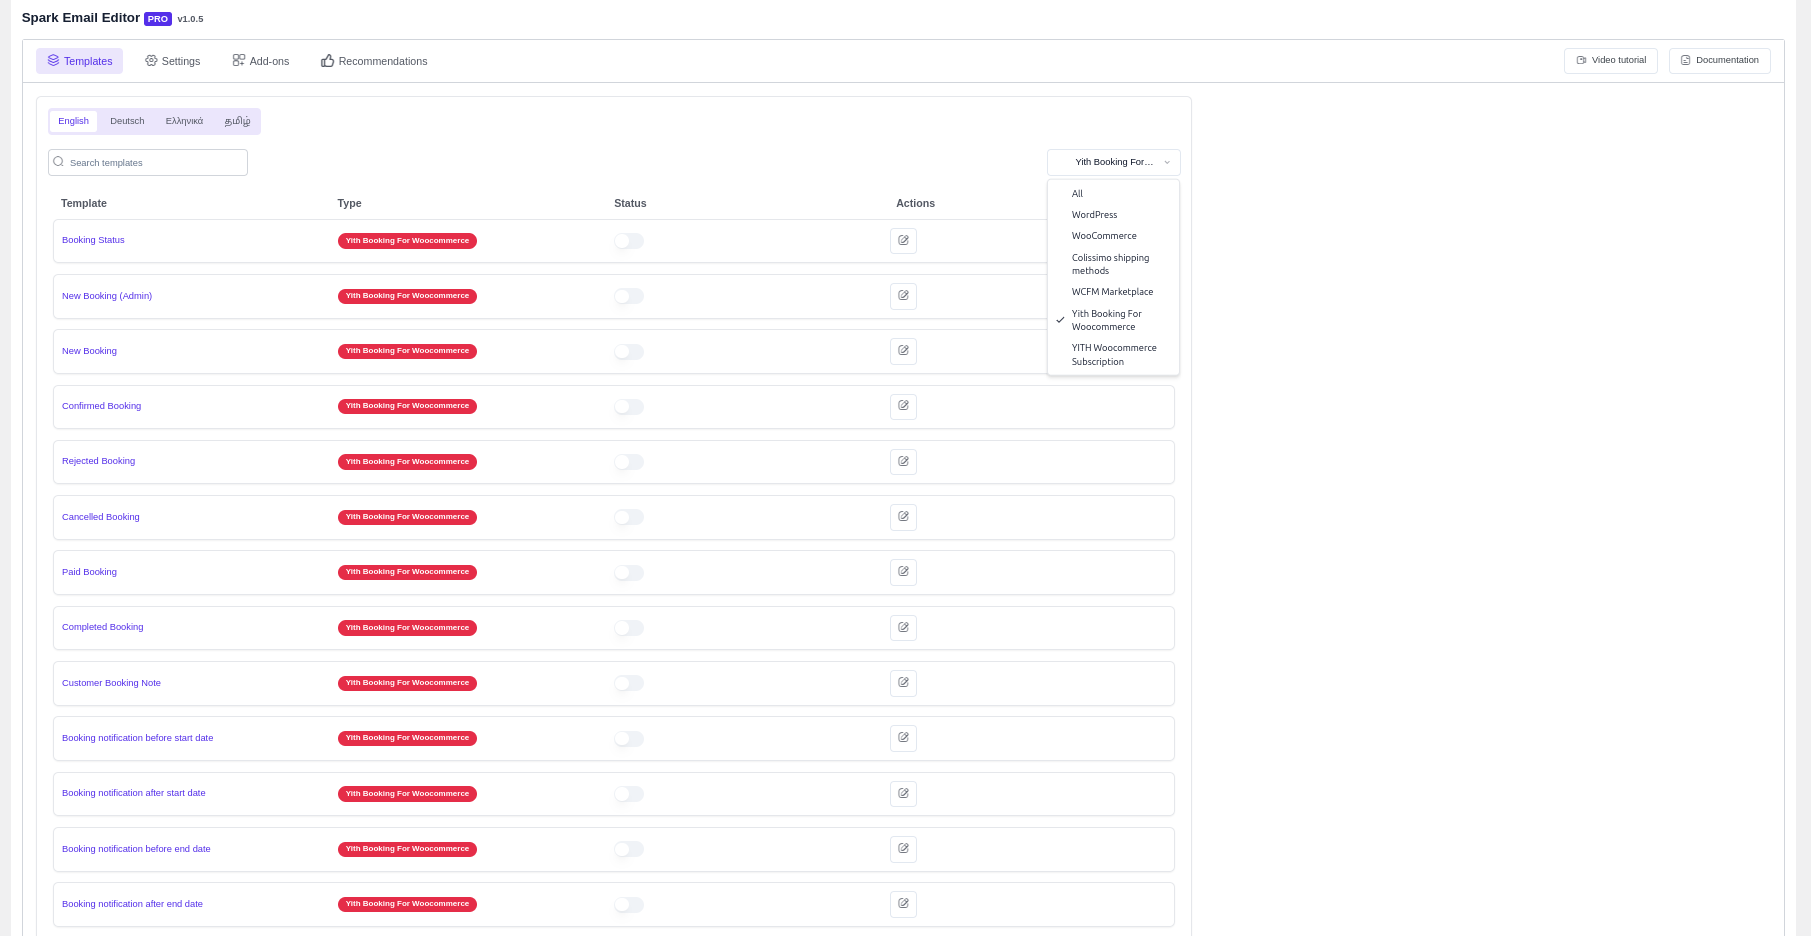Click edit icon for Booking Status template
This screenshot has height=936, width=1811.
903,241
